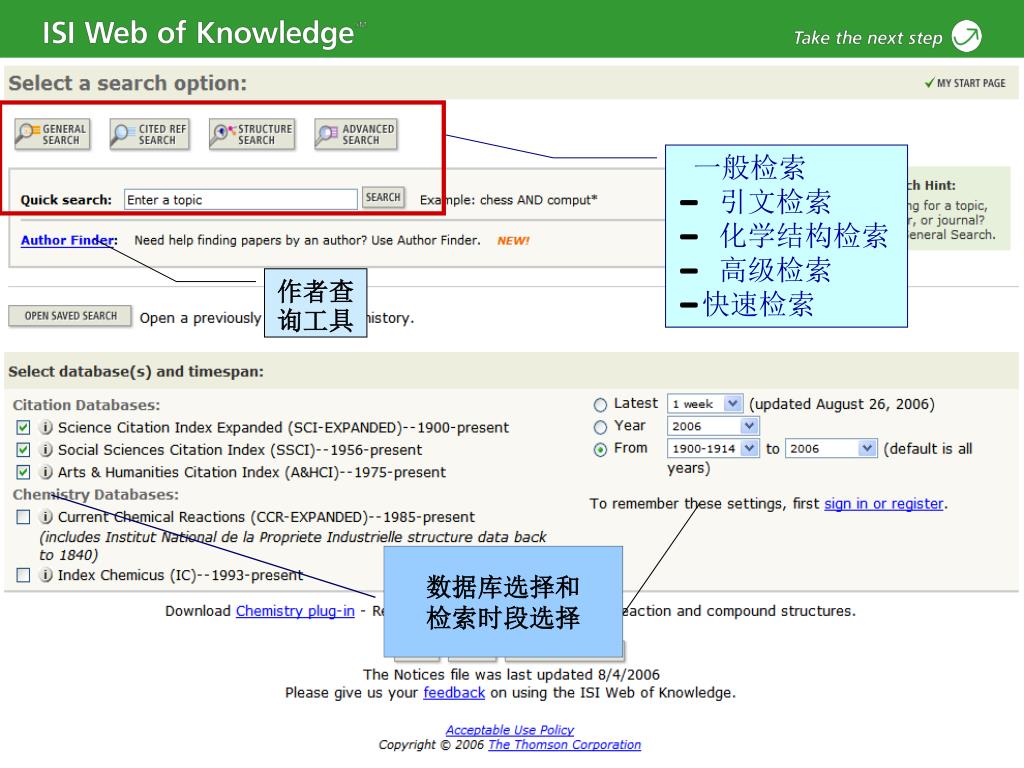The width and height of the screenshot is (1024, 768).
Task: Show info for Science Citation Index Expanded
Action: tap(46, 428)
